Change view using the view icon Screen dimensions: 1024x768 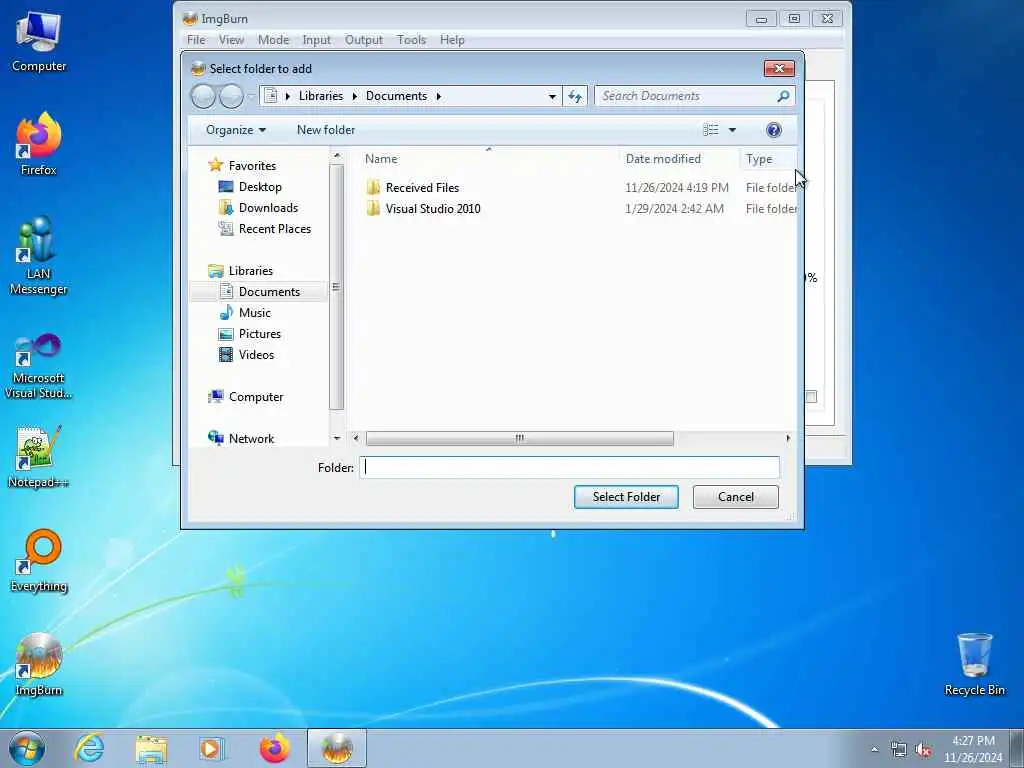click(711, 130)
